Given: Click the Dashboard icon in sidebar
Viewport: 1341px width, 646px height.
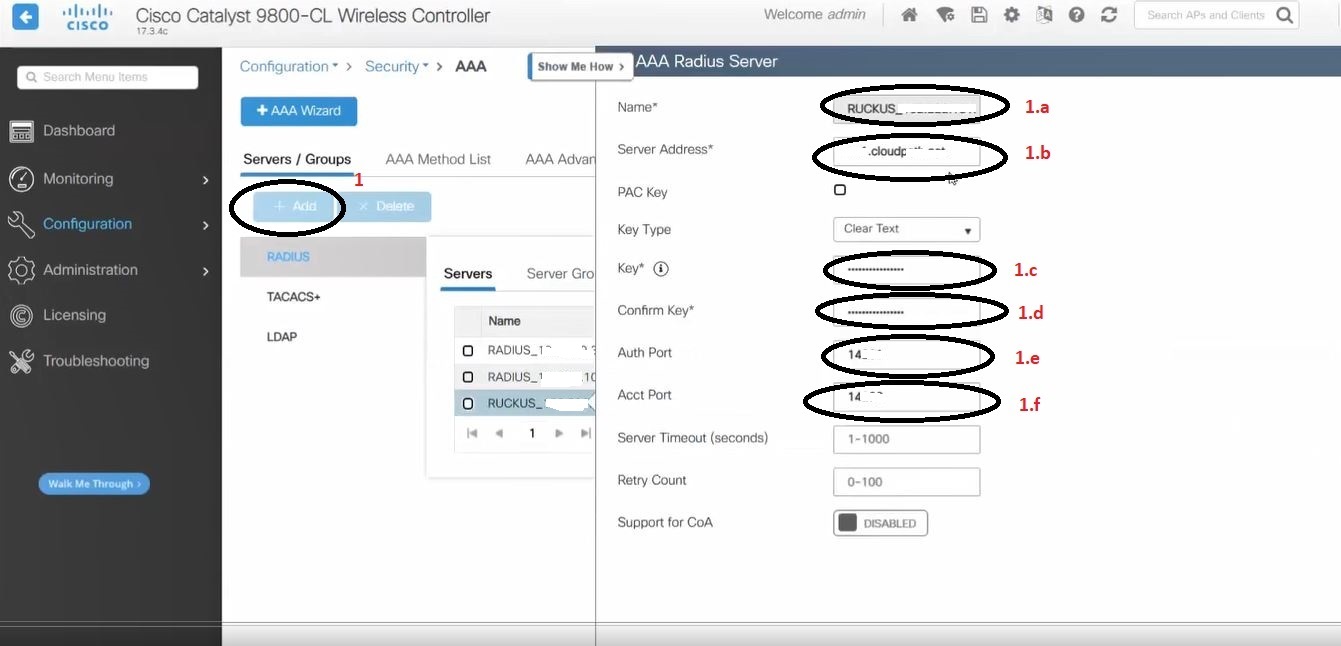Looking at the screenshot, I should click(x=22, y=131).
